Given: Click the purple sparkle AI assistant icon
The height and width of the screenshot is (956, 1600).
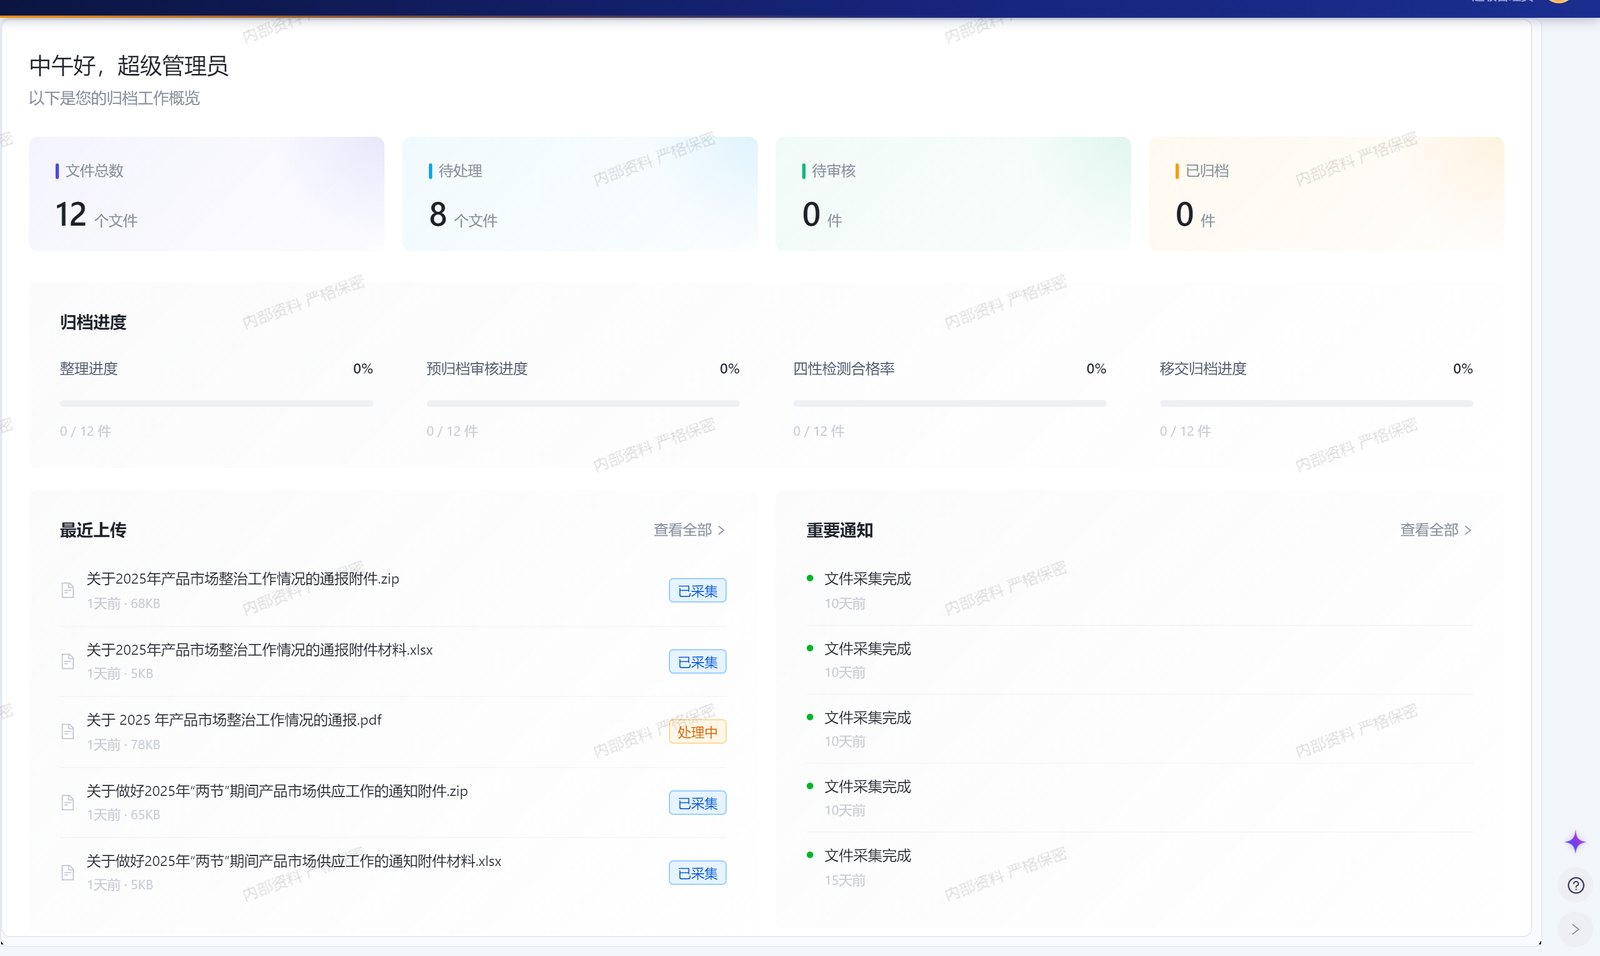Looking at the screenshot, I should click(x=1575, y=842).
